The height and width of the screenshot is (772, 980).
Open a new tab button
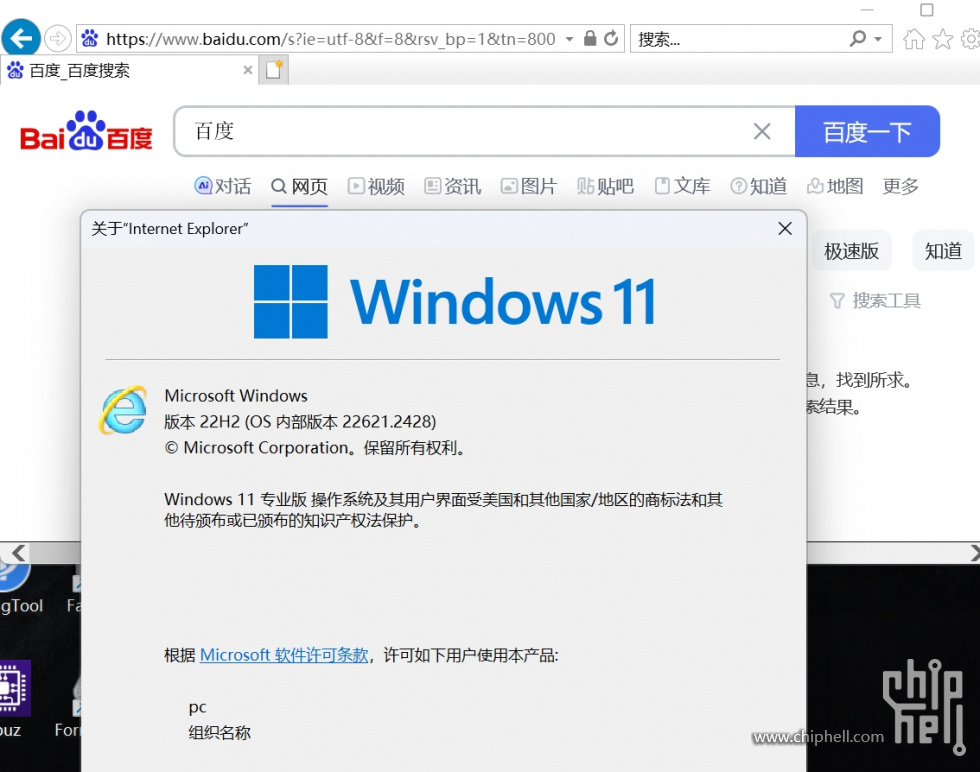pyautogui.click(x=274, y=70)
